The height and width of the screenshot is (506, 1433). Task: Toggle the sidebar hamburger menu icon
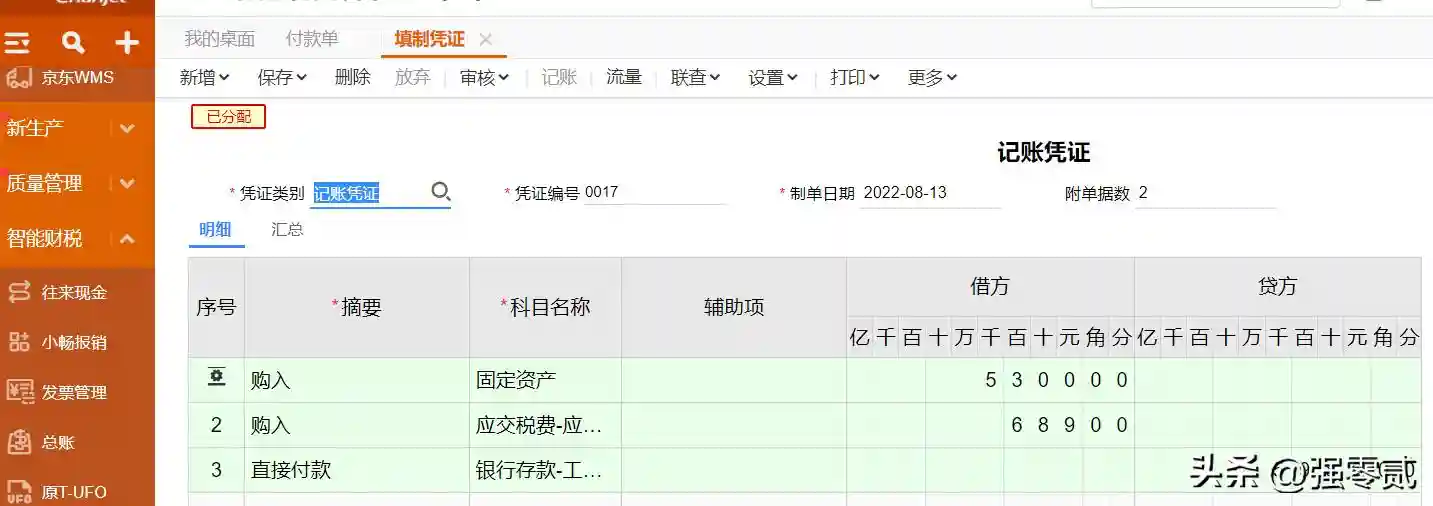click(x=18, y=43)
